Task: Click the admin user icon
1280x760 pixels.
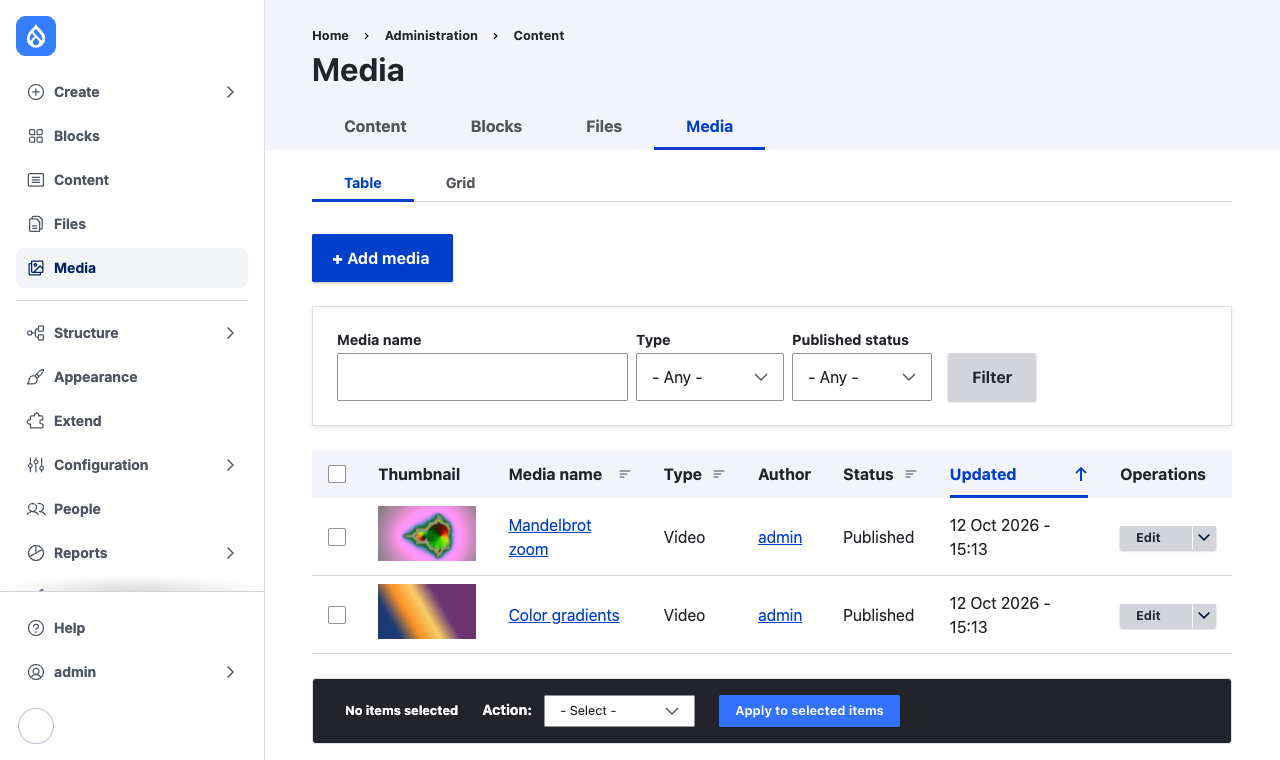Action: 36,672
